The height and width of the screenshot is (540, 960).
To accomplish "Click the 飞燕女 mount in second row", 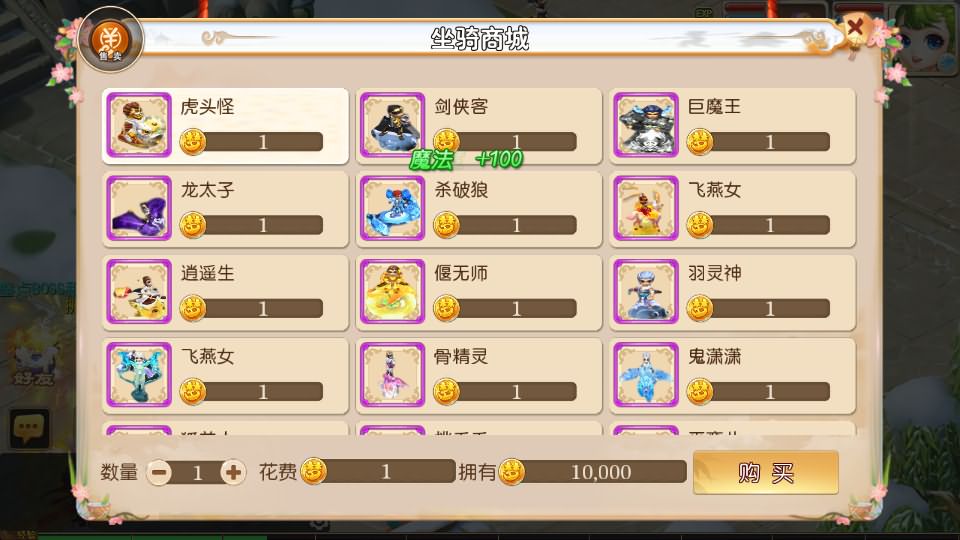I will tap(646, 208).
